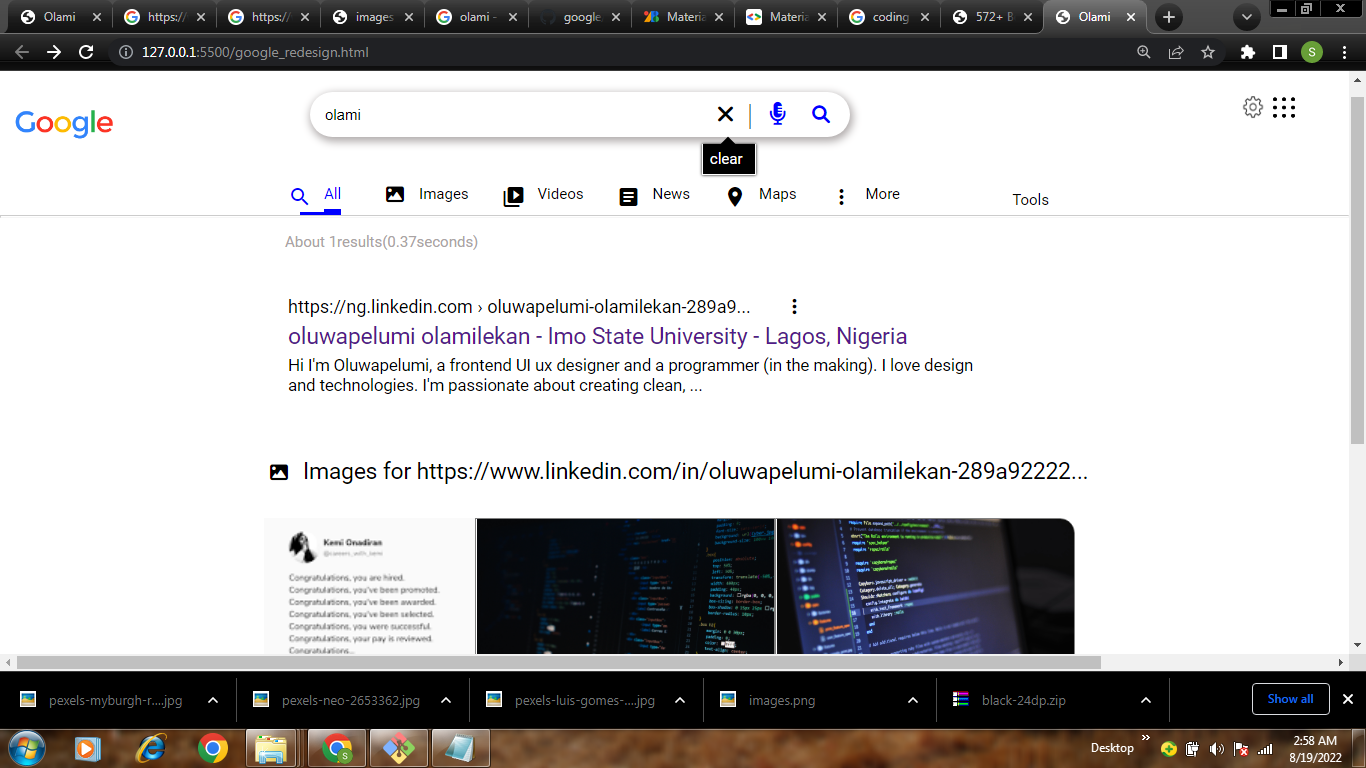The height and width of the screenshot is (768, 1366).
Task: Click the Maps pin icon
Action: pos(734,195)
